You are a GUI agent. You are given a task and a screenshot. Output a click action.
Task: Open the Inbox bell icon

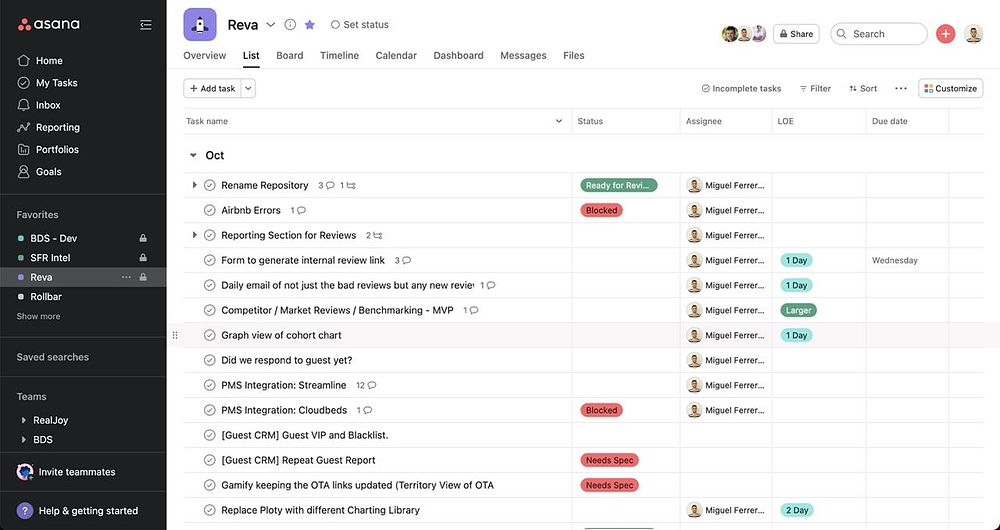24,105
